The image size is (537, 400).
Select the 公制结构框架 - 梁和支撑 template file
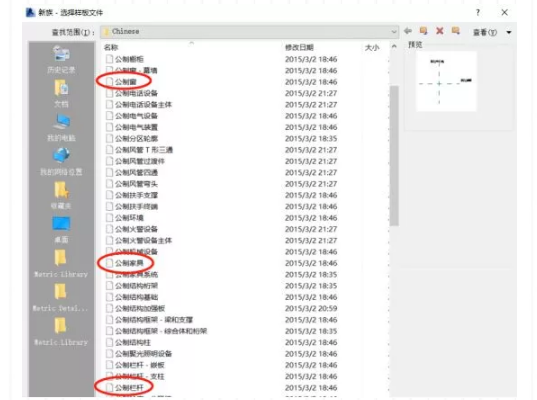click(x=149, y=320)
